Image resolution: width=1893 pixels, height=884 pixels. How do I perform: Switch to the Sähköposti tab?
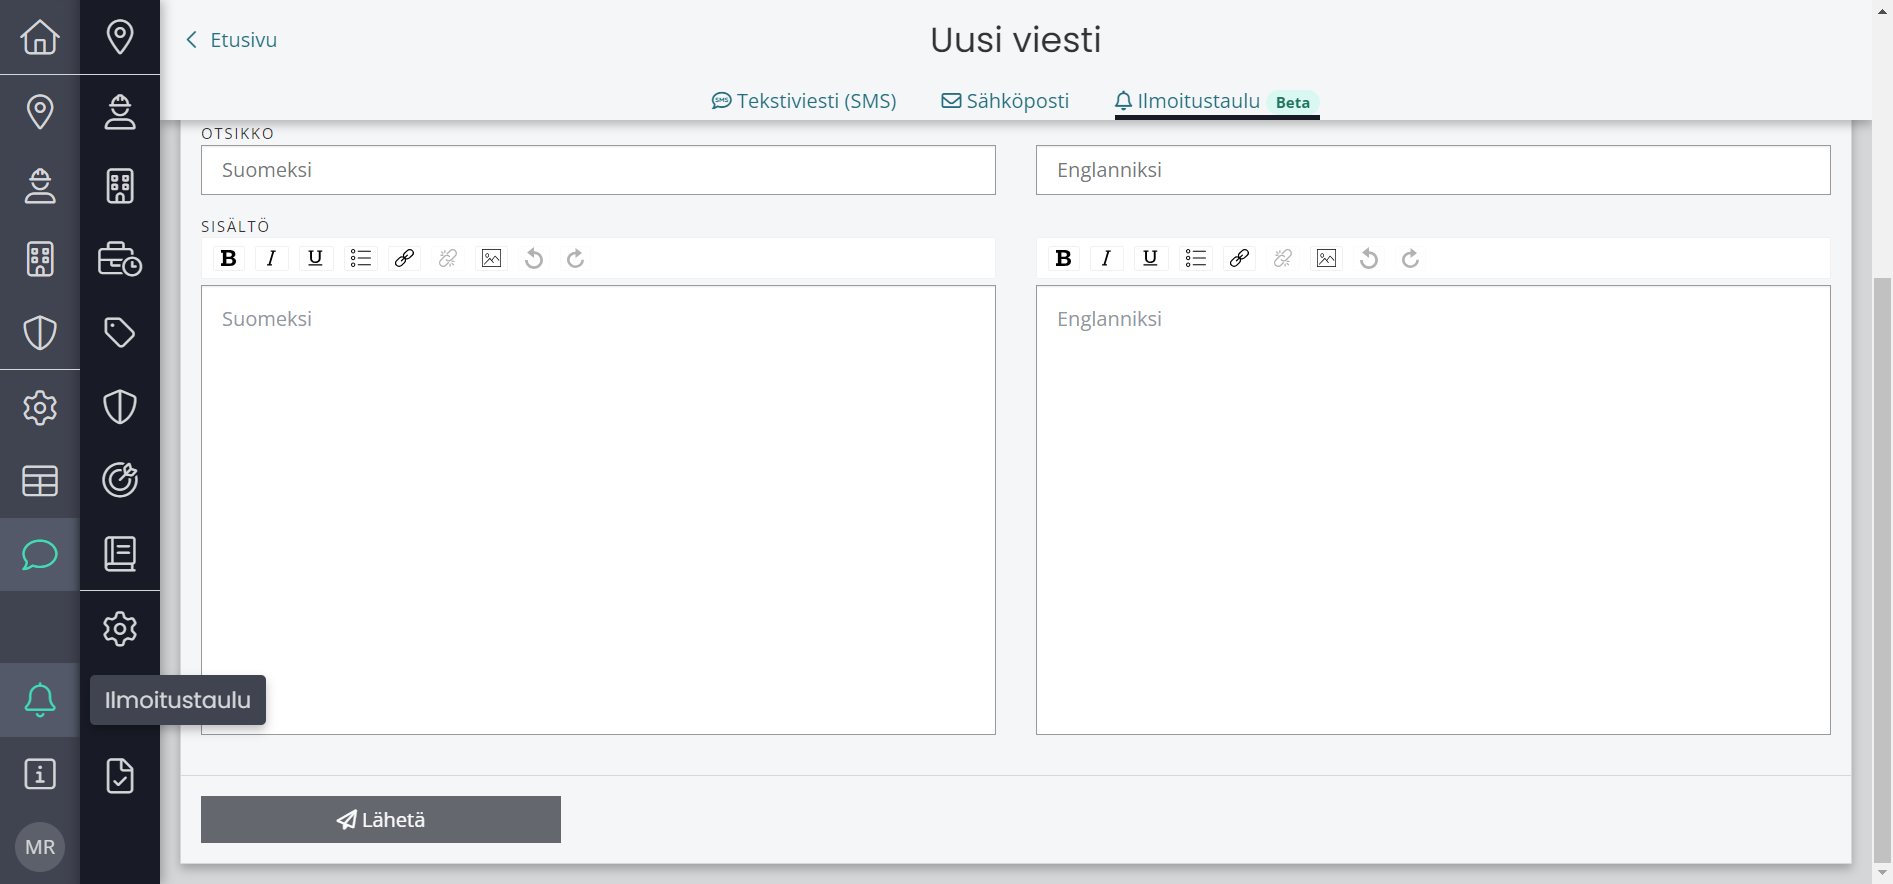tap(1005, 101)
